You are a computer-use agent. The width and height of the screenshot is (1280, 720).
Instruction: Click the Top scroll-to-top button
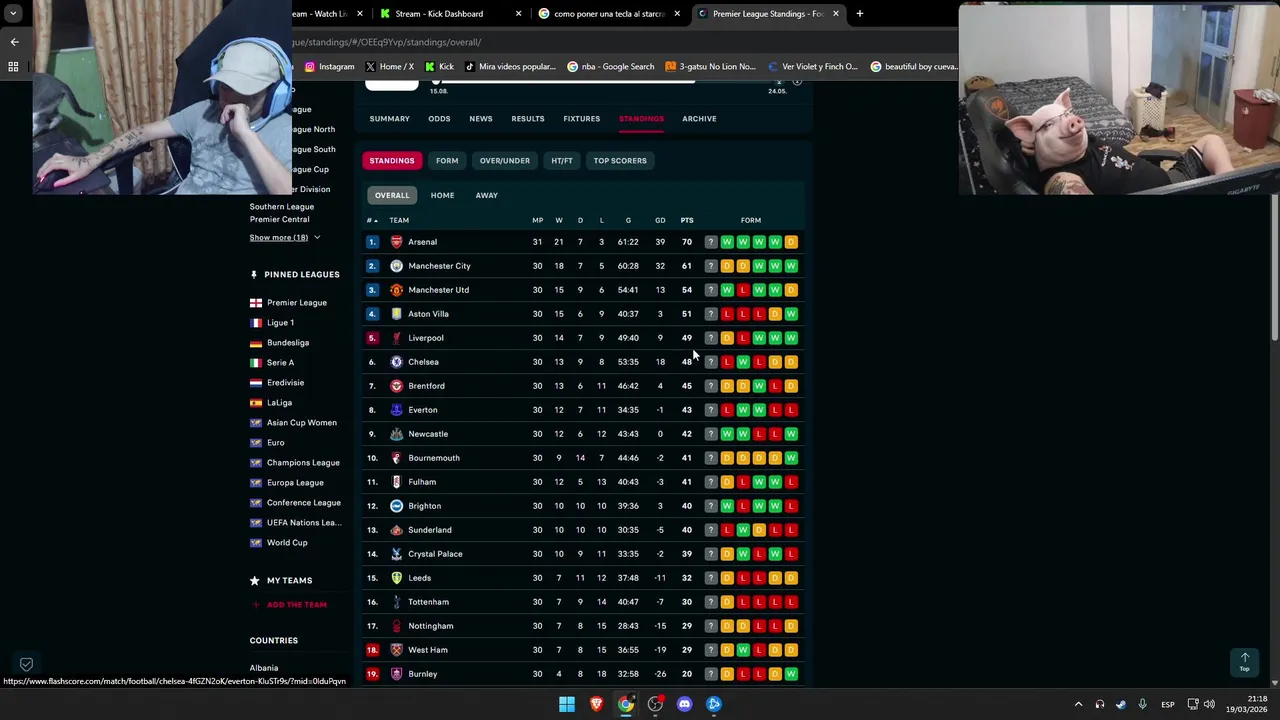(1245, 662)
